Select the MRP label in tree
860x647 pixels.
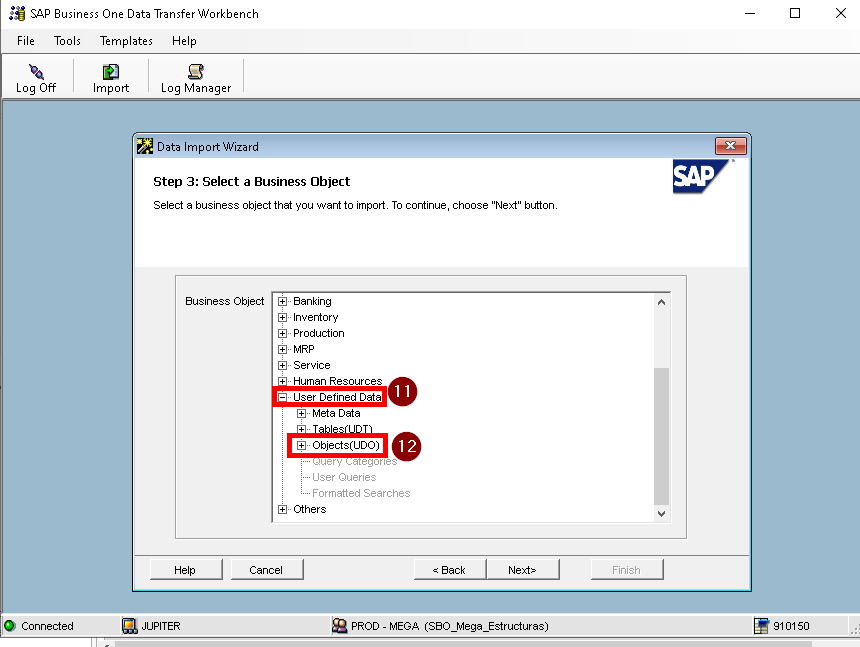click(x=304, y=349)
